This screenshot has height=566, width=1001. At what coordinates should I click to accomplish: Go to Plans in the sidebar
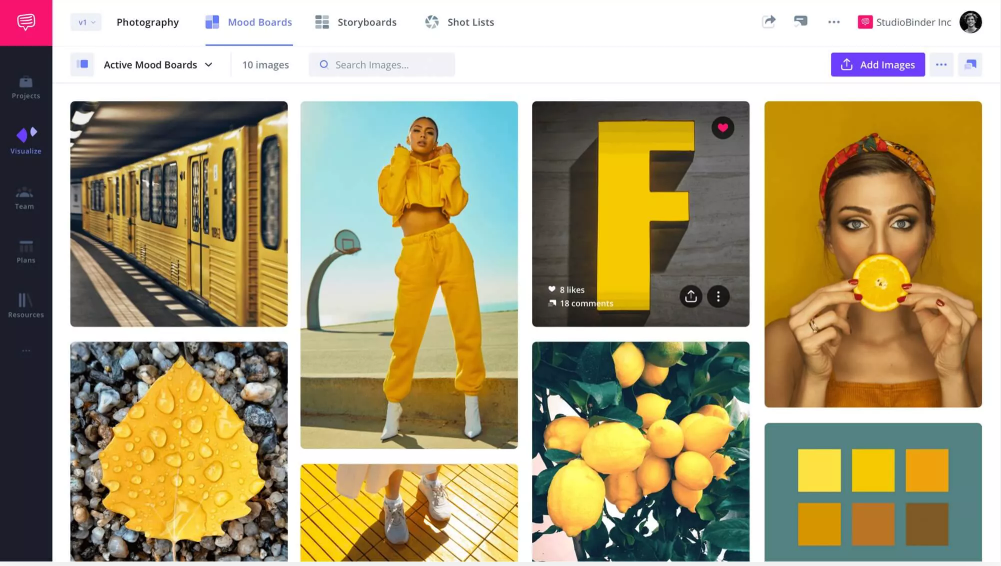click(x=26, y=251)
